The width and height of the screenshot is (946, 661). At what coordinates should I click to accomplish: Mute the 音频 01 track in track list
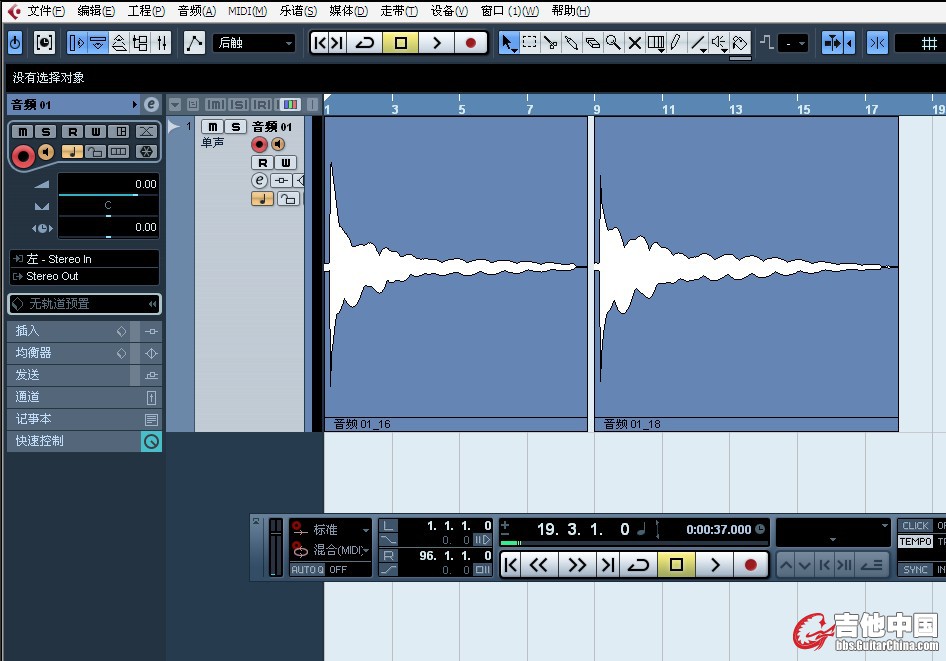click(x=213, y=127)
